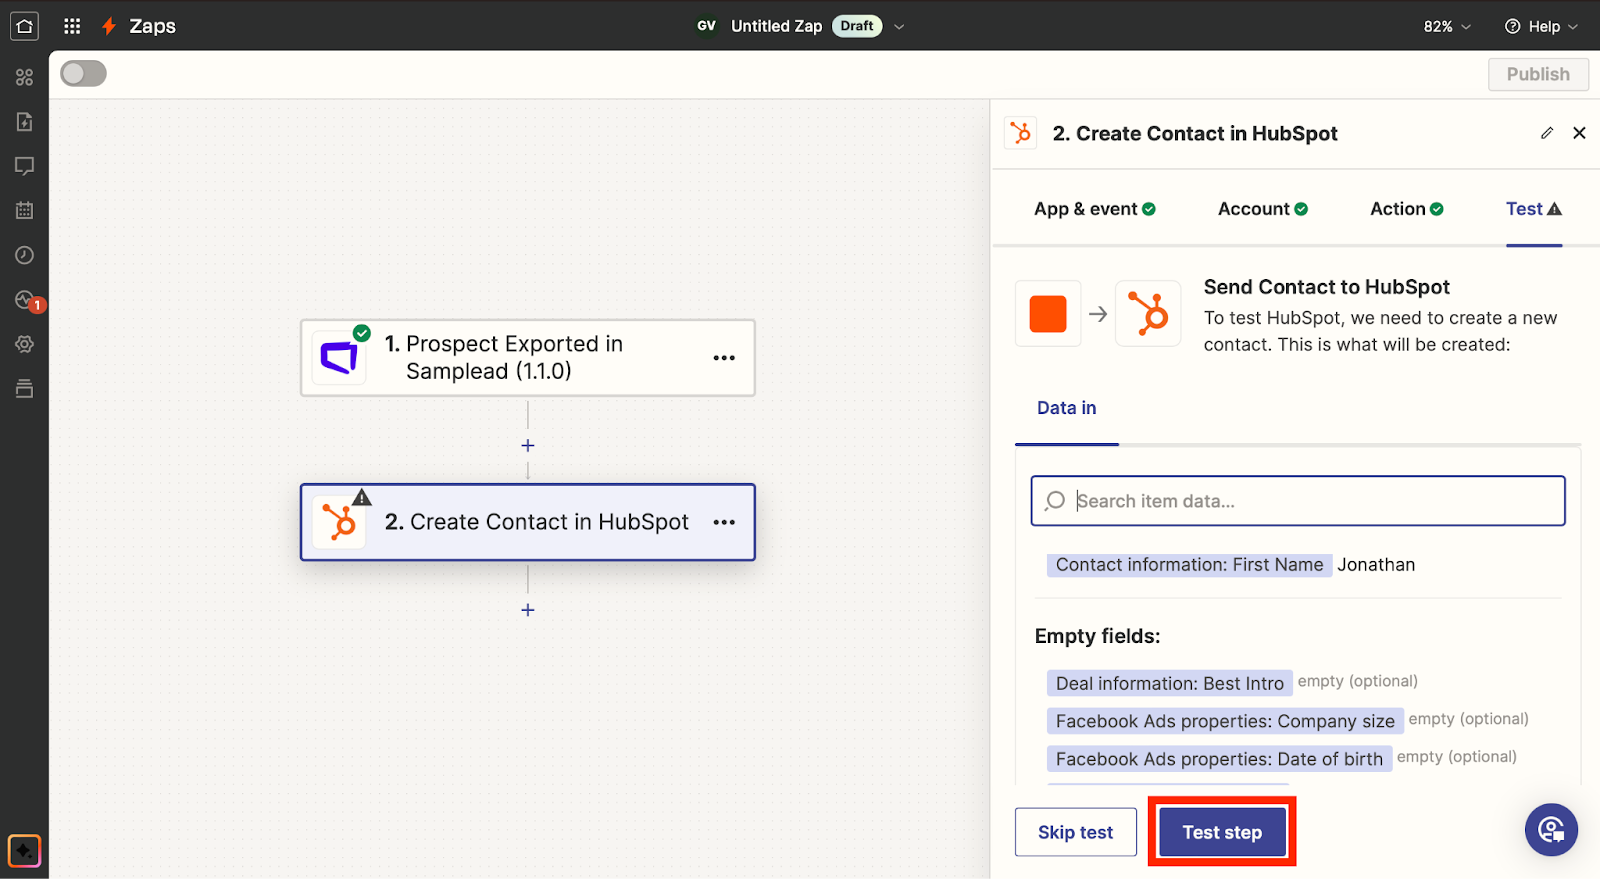1600x879 pixels.
Task: Click the Facebook Ads properties: Company size pill
Action: pyautogui.click(x=1225, y=721)
